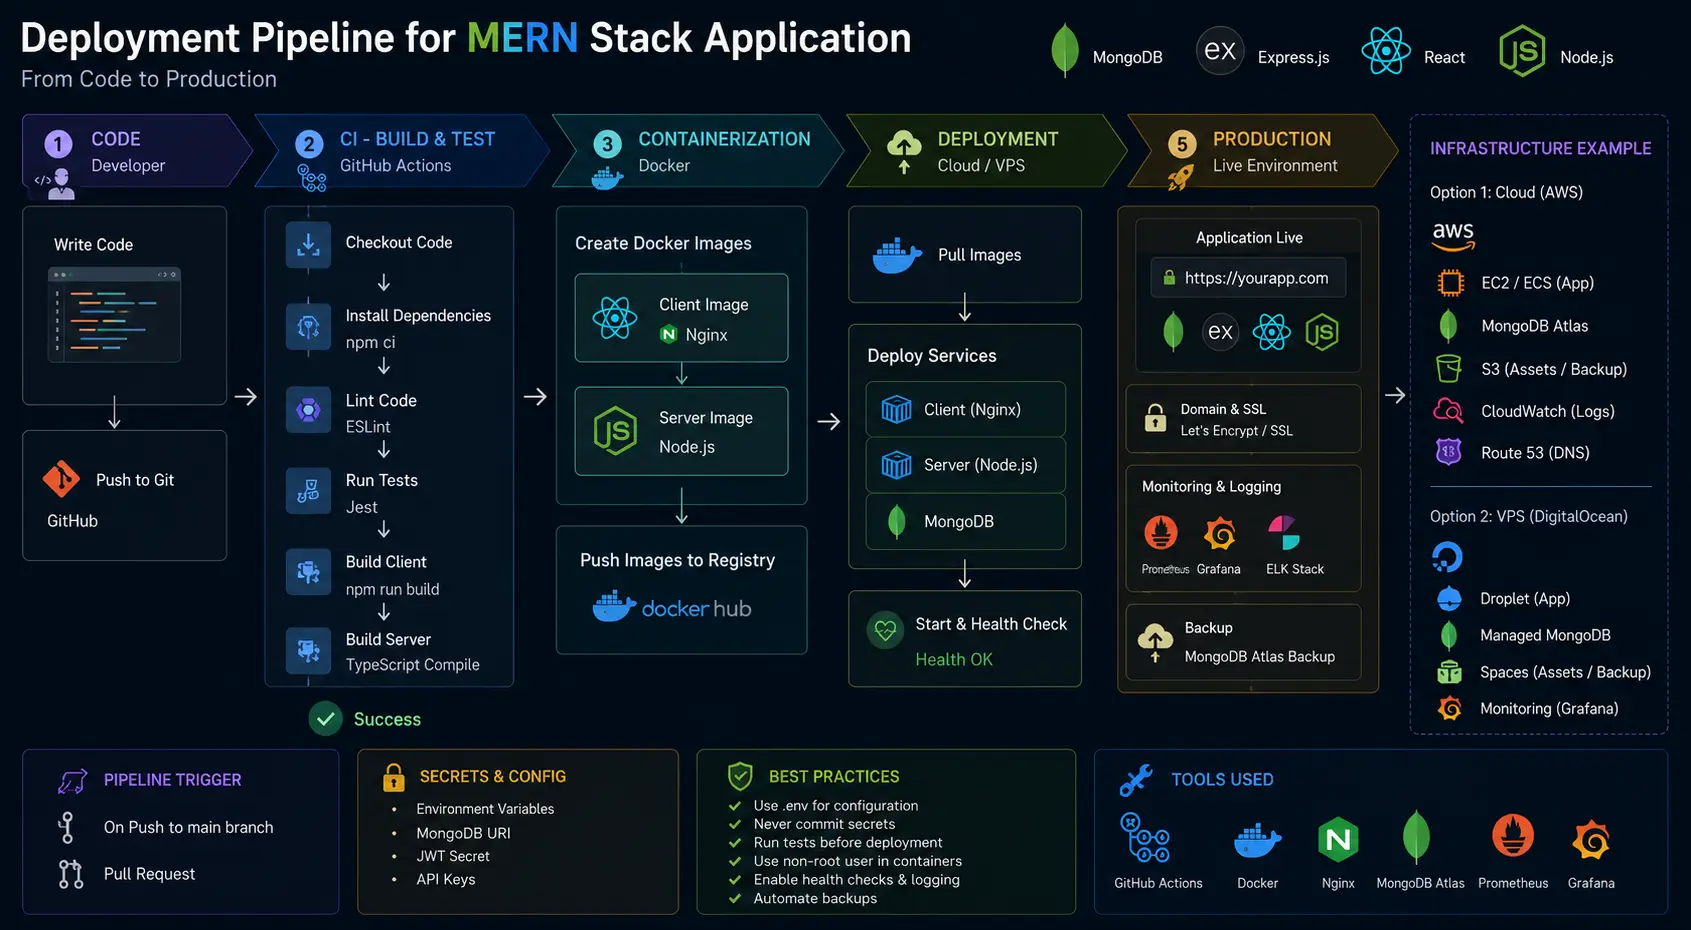Click the ELK Stack icon

(1283, 533)
